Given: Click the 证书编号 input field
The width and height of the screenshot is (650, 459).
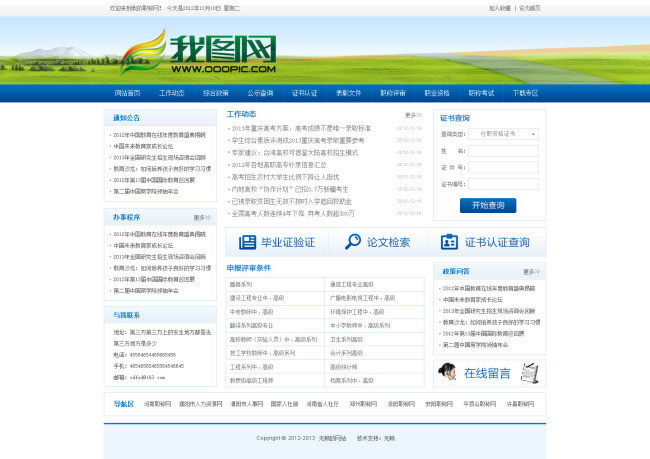Looking at the screenshot, I should point(504,184).
